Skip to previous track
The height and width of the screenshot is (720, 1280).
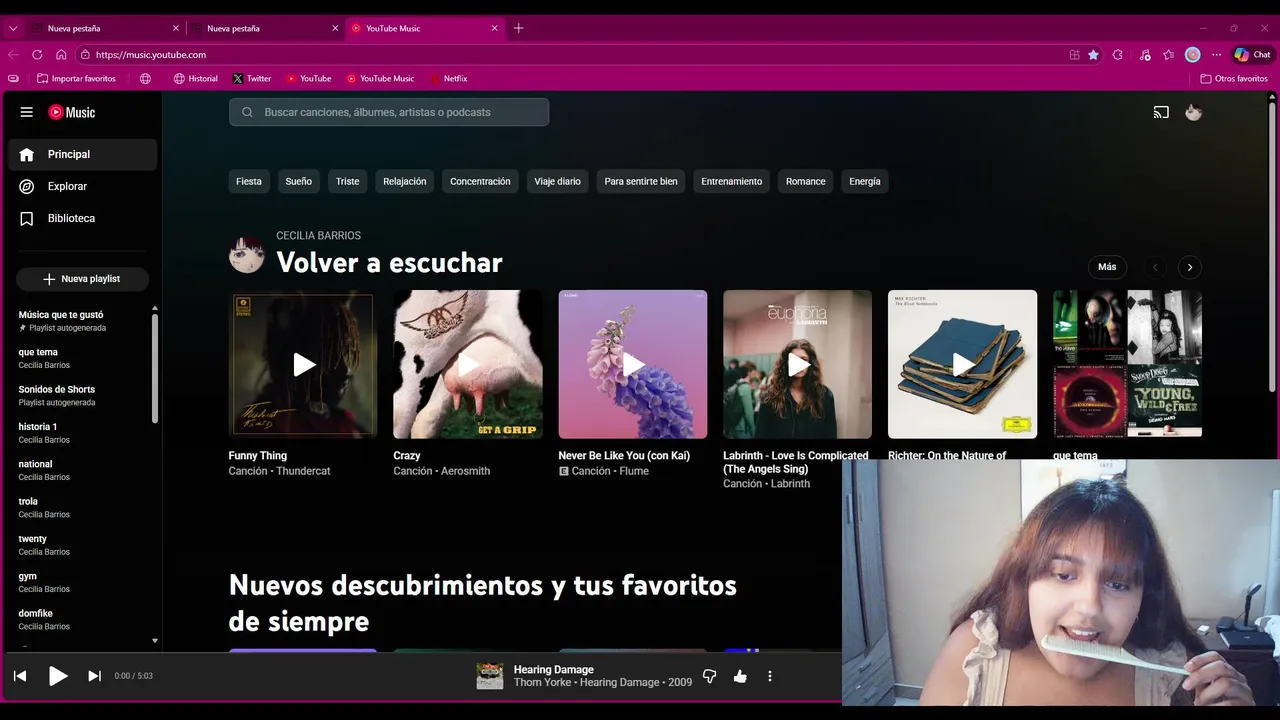(x=20, y=676)
